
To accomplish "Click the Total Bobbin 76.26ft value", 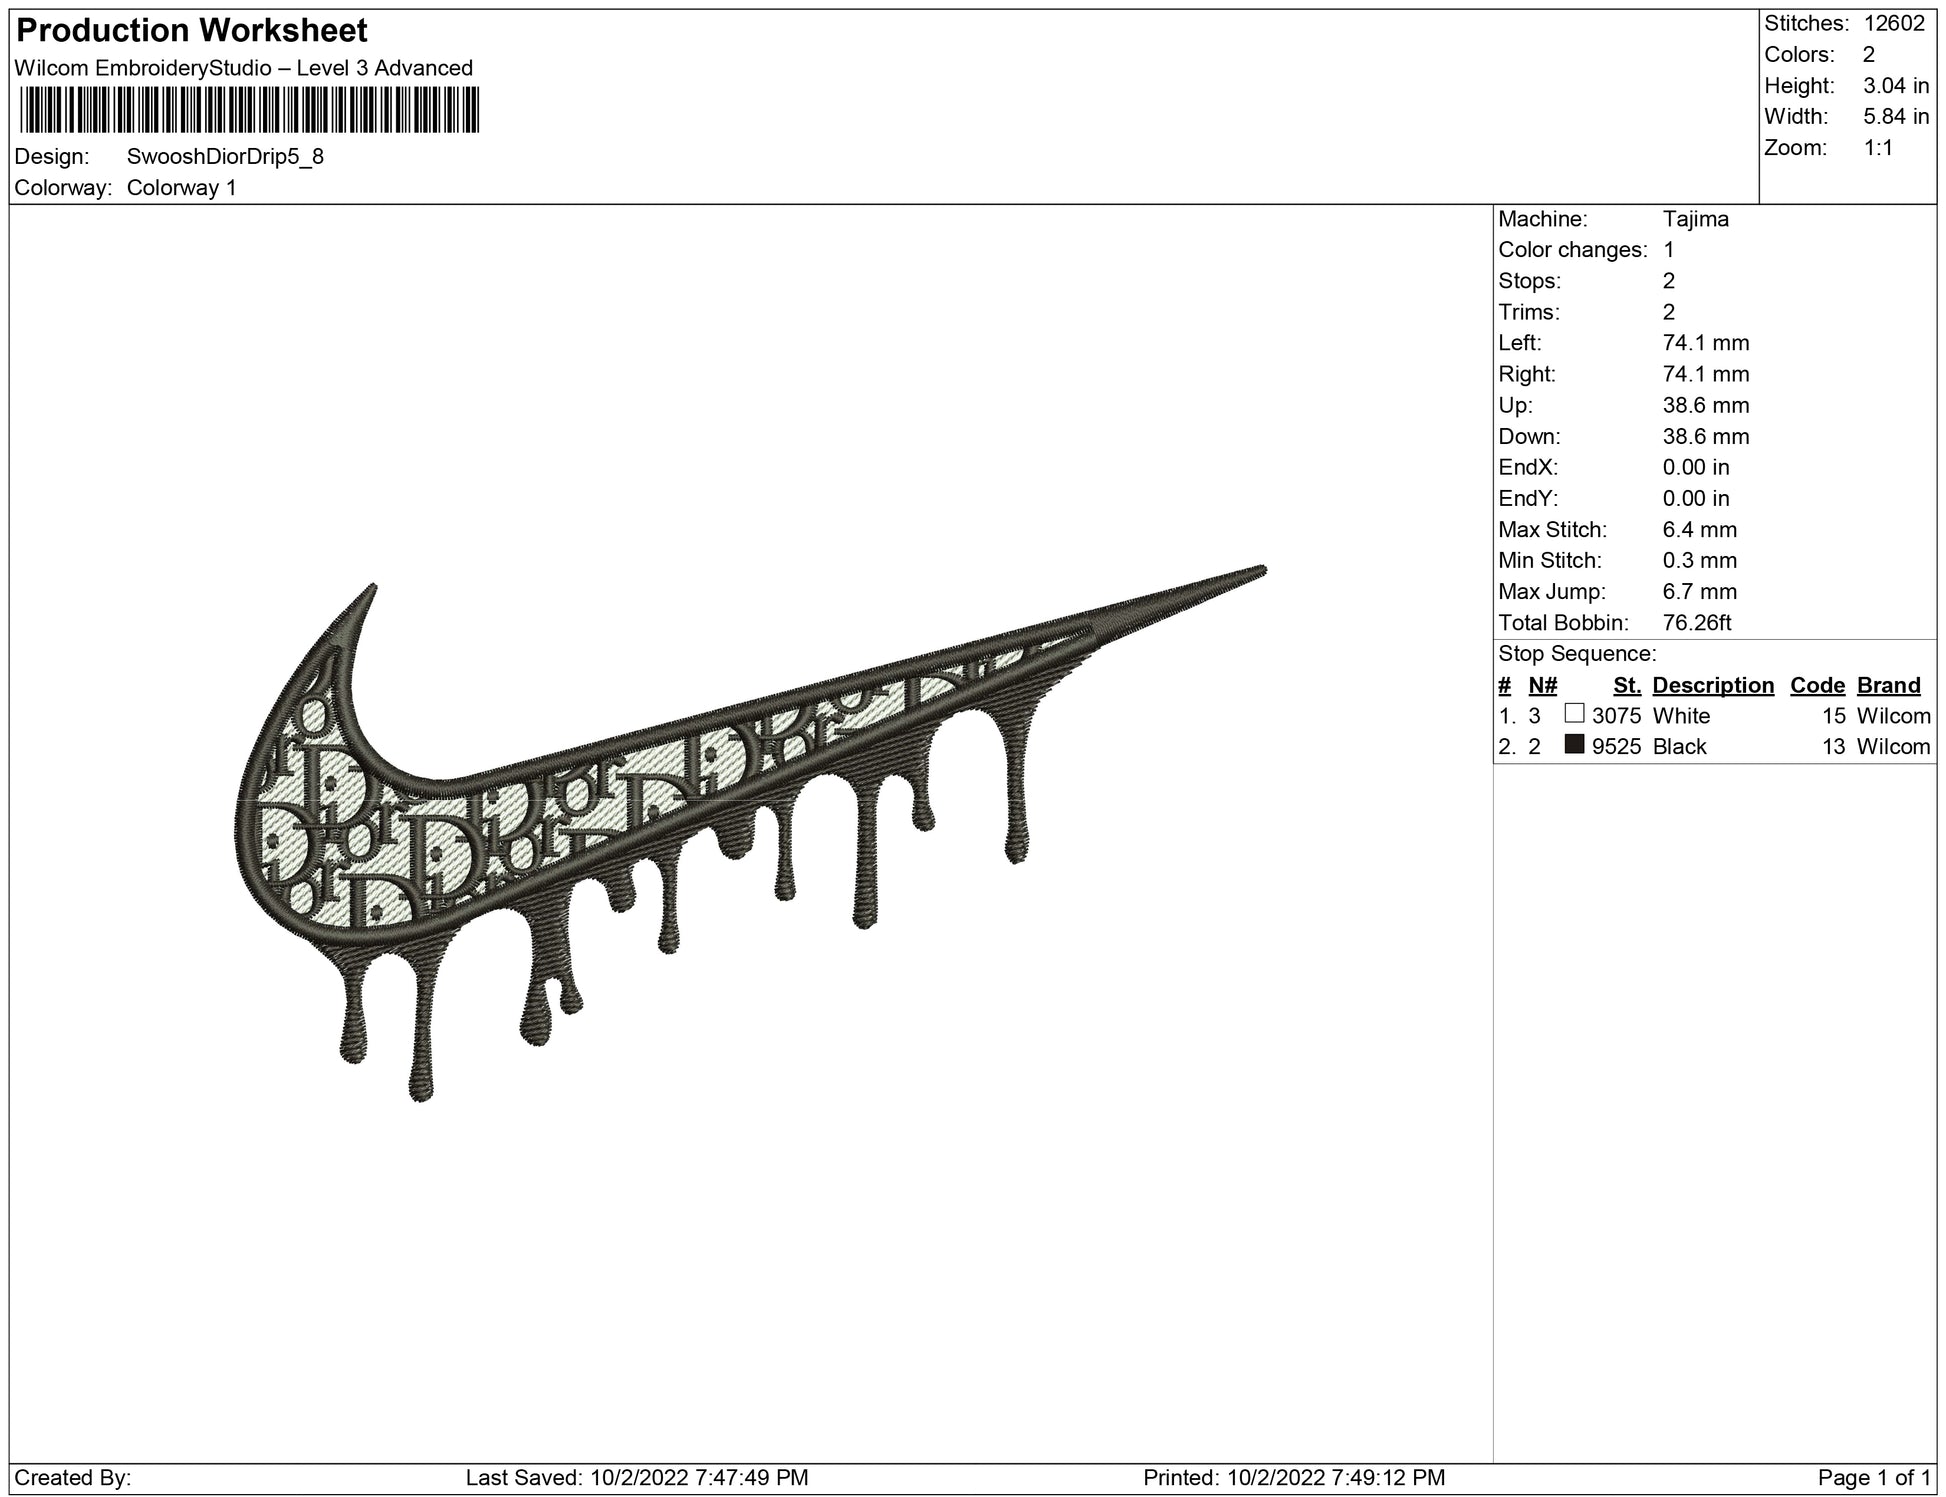I will point(1696,623).
